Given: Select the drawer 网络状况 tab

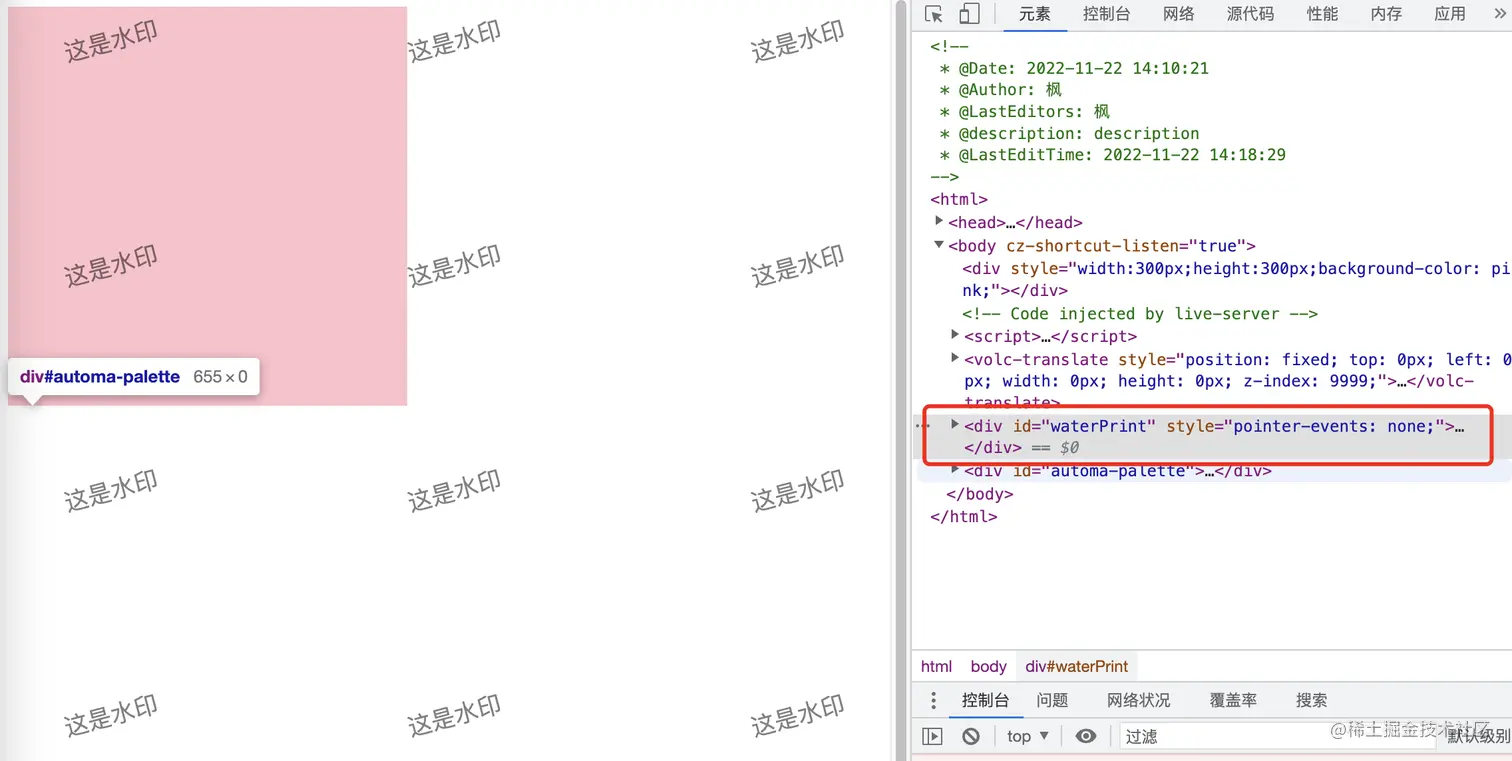Looking at the screenshot, I should pyautogui.click(x=1138, y=700).
